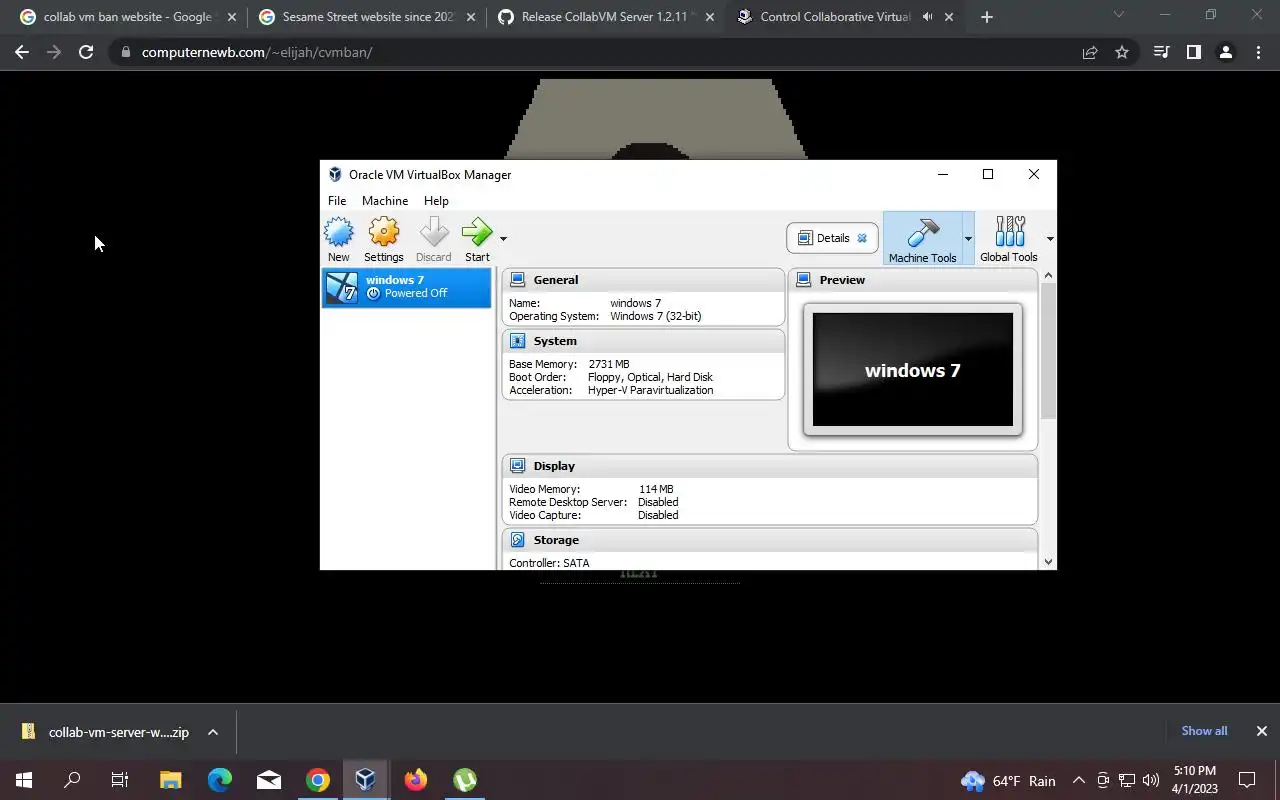Select the Global Tools icon

click(1009, 238)
